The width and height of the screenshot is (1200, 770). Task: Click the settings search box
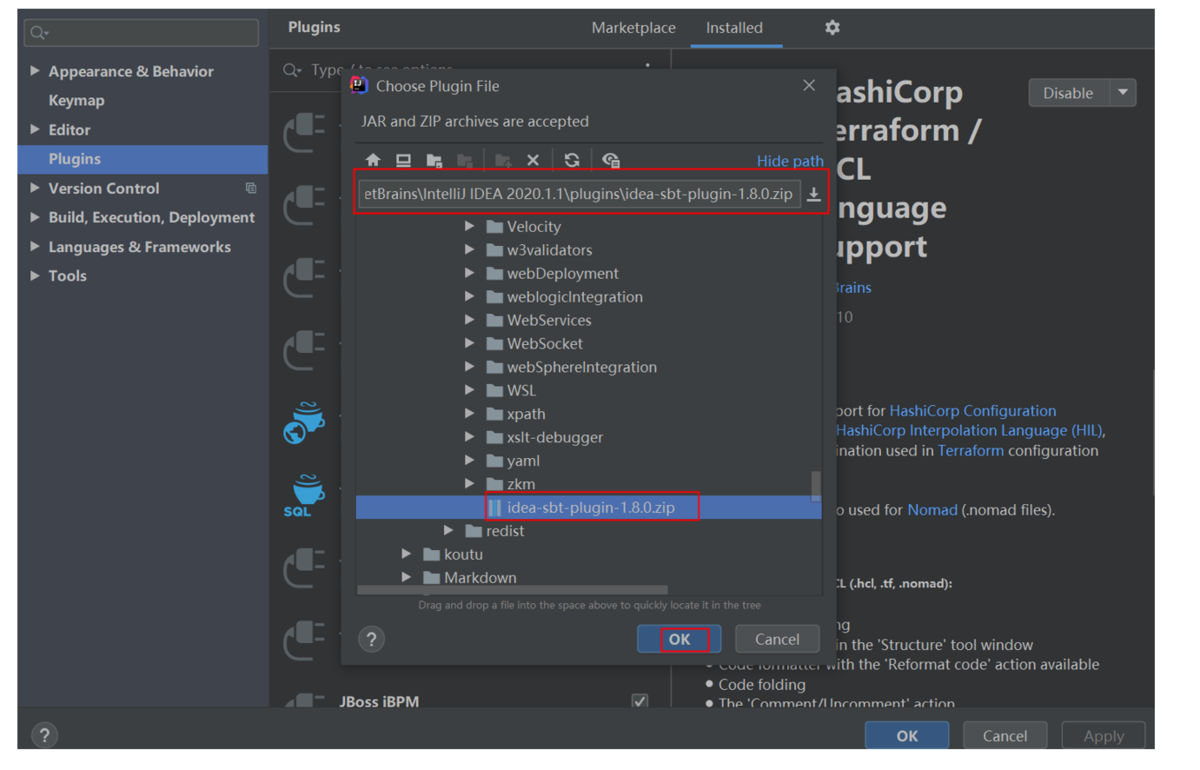[141, 33]
